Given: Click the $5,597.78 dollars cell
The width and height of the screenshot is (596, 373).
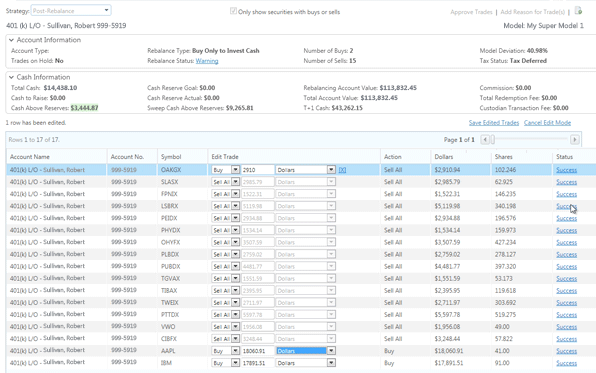Looking at the screenshot, I should (461, 315).
